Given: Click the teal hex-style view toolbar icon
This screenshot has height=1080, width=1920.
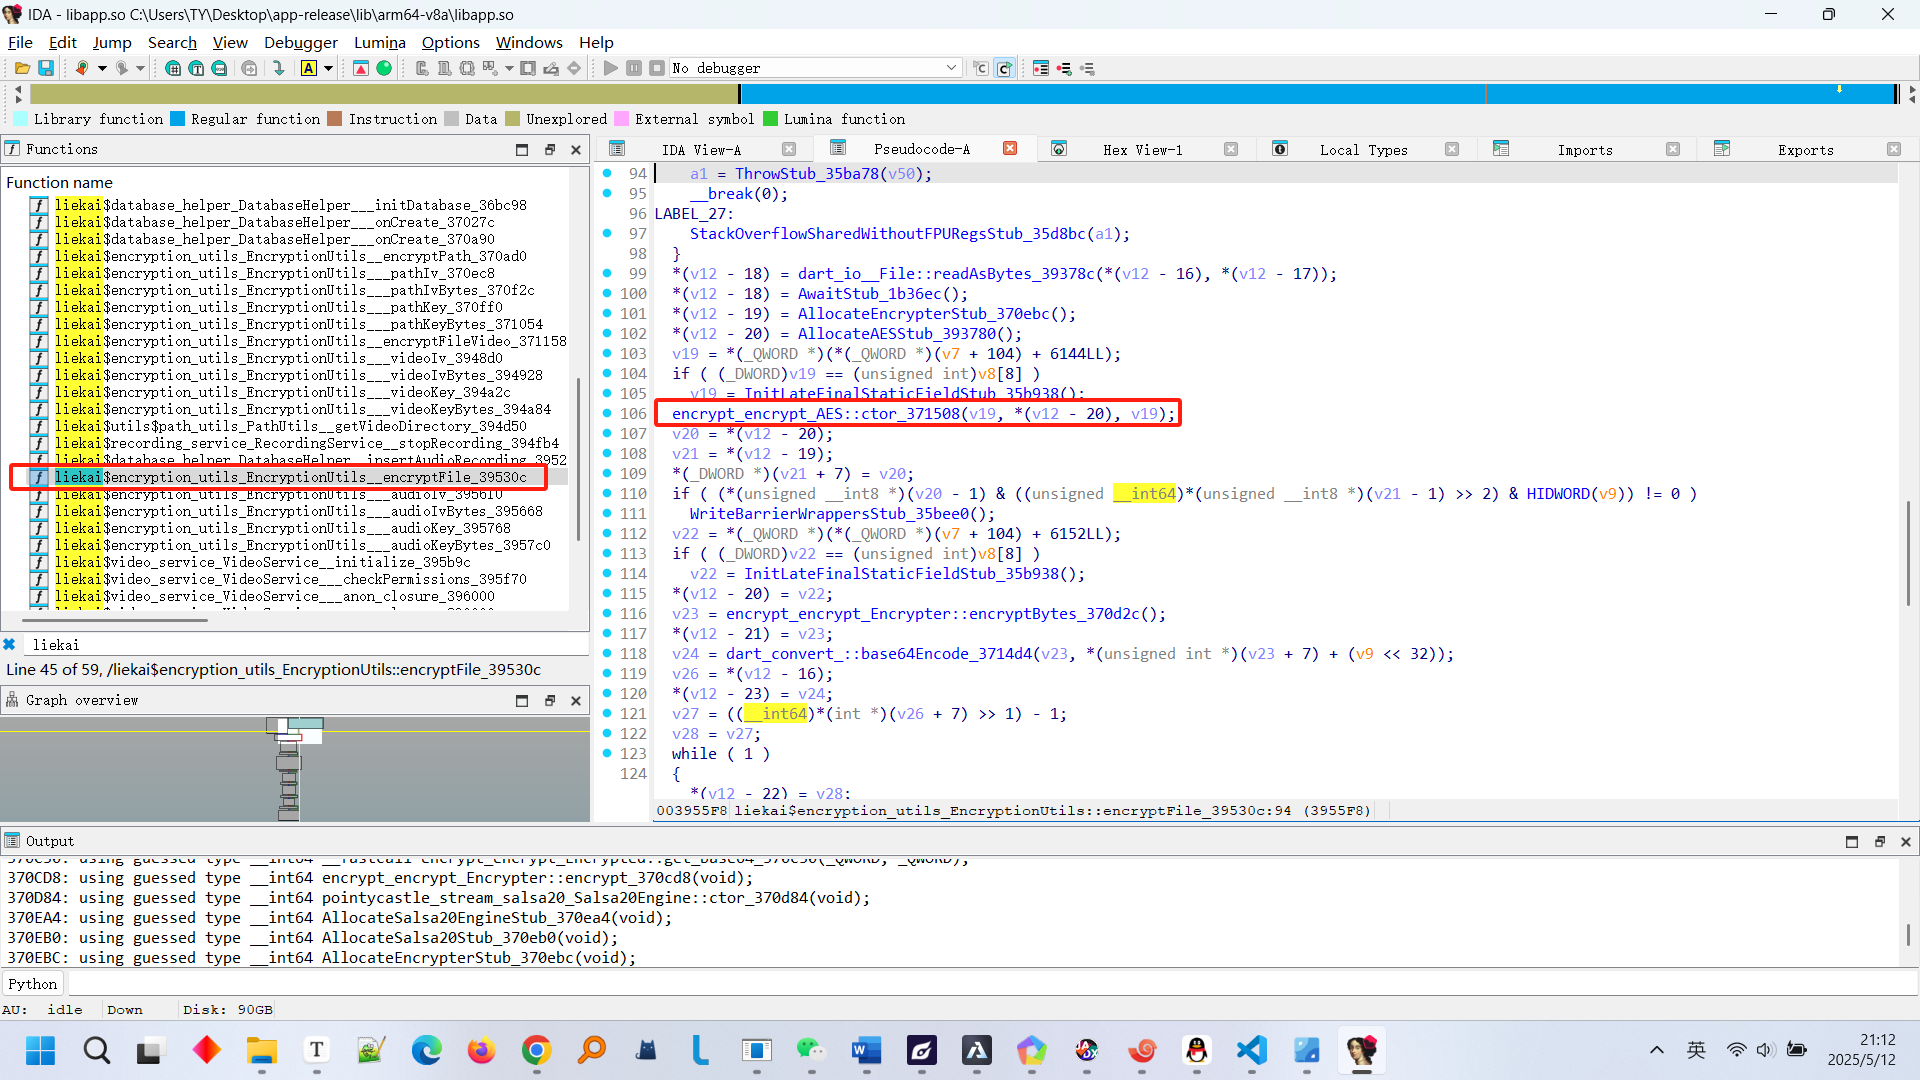Looking at the screenshot, I should click(219, 68).
